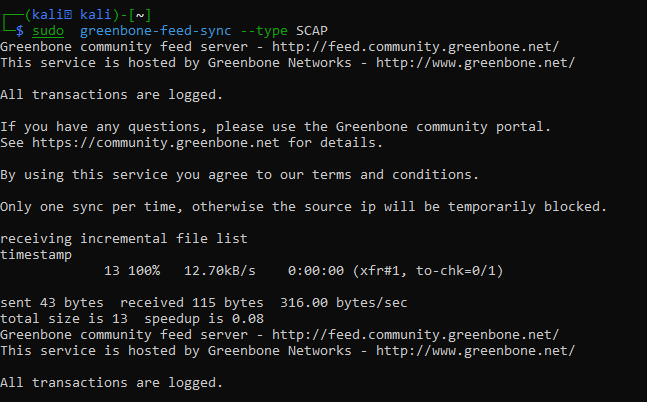The height and width of the screenshot is (402, 647).
Task: Click the dollar sign prompt symbol
Action: click(18, 31)
